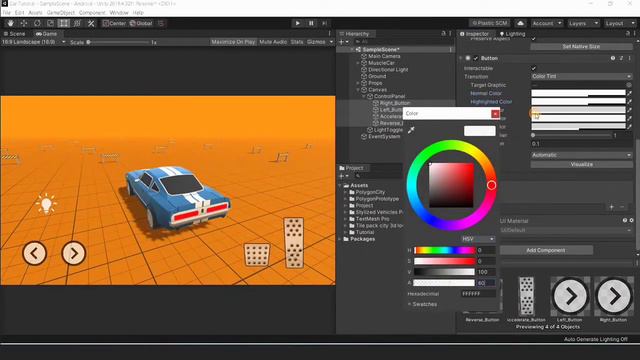
Task: Open the Layout dropdown
Action: pos(620,23)
